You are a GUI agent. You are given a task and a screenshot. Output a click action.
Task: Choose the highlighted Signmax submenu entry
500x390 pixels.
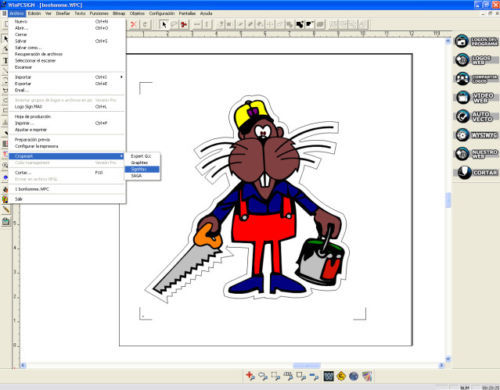click(142, 169)
